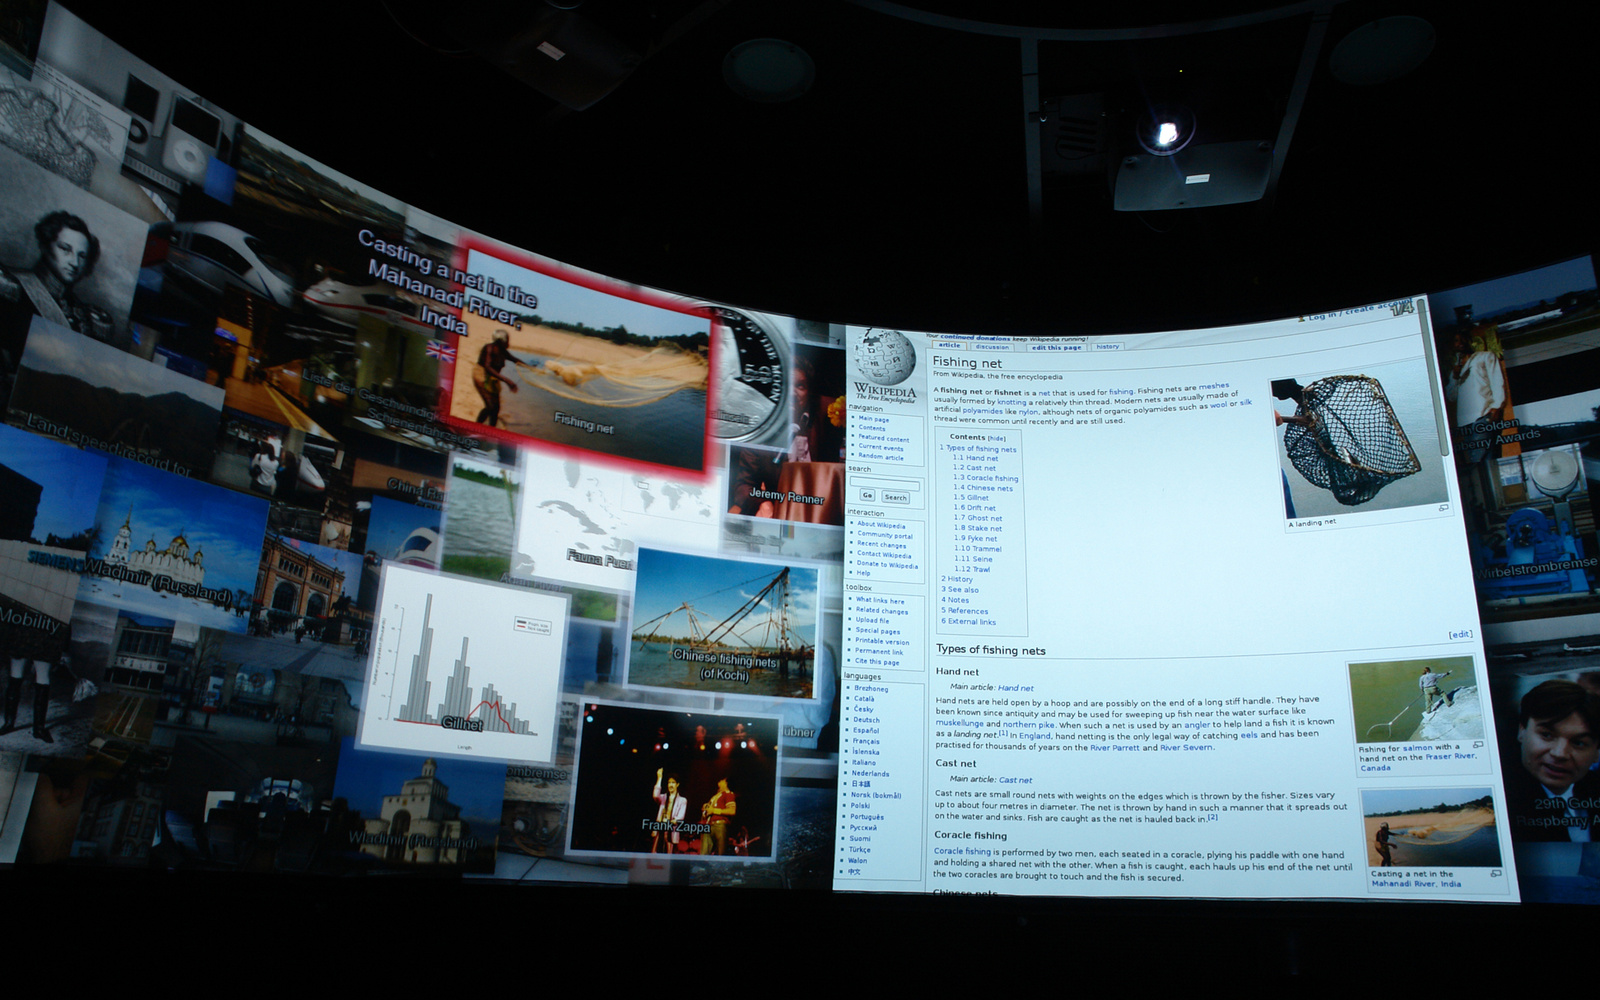Open Français language version
Viewport: 1600px width, 1000px height.
(x=866, y=741)
